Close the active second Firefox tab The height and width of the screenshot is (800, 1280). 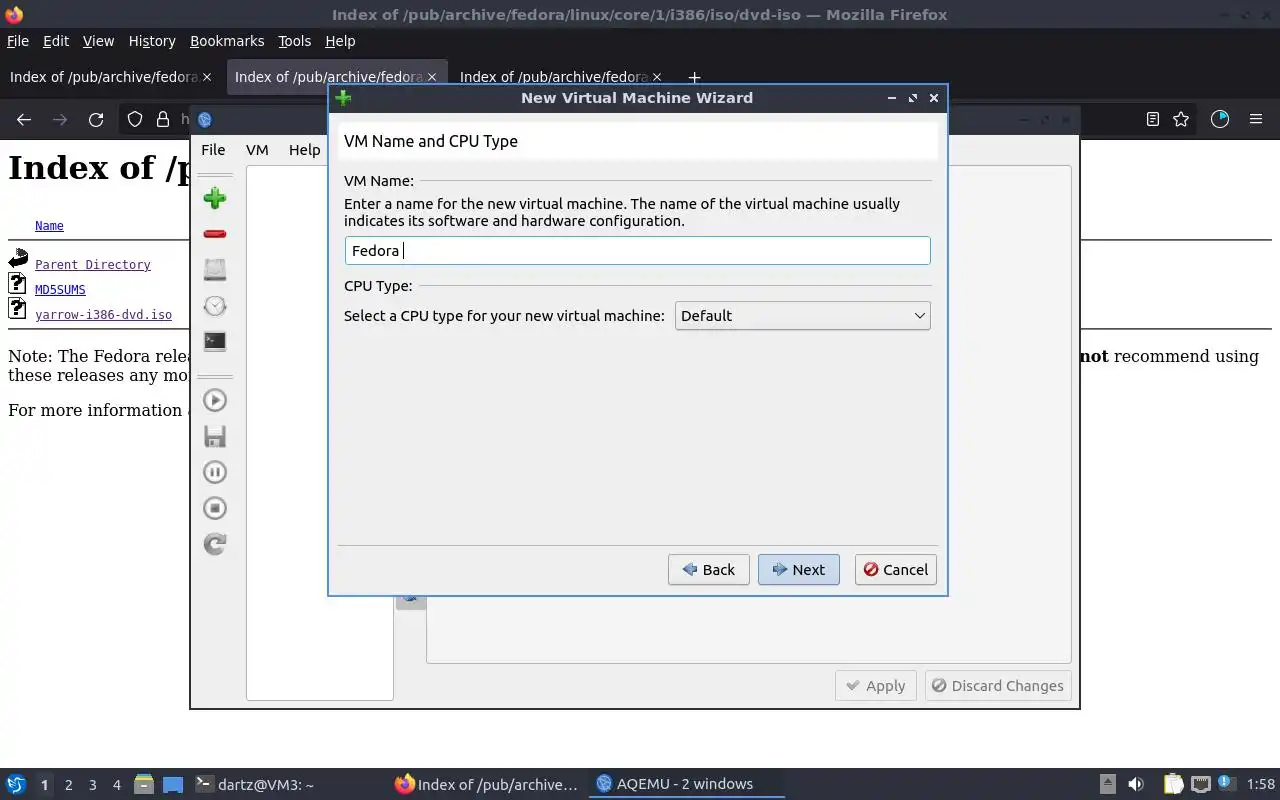point(432,77)
